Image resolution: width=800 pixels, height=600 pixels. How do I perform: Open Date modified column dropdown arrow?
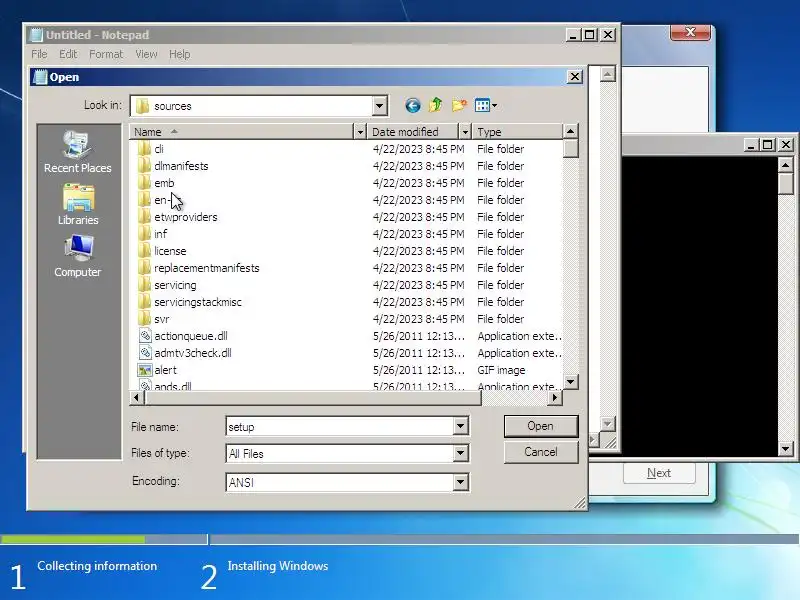click(465, 132)
